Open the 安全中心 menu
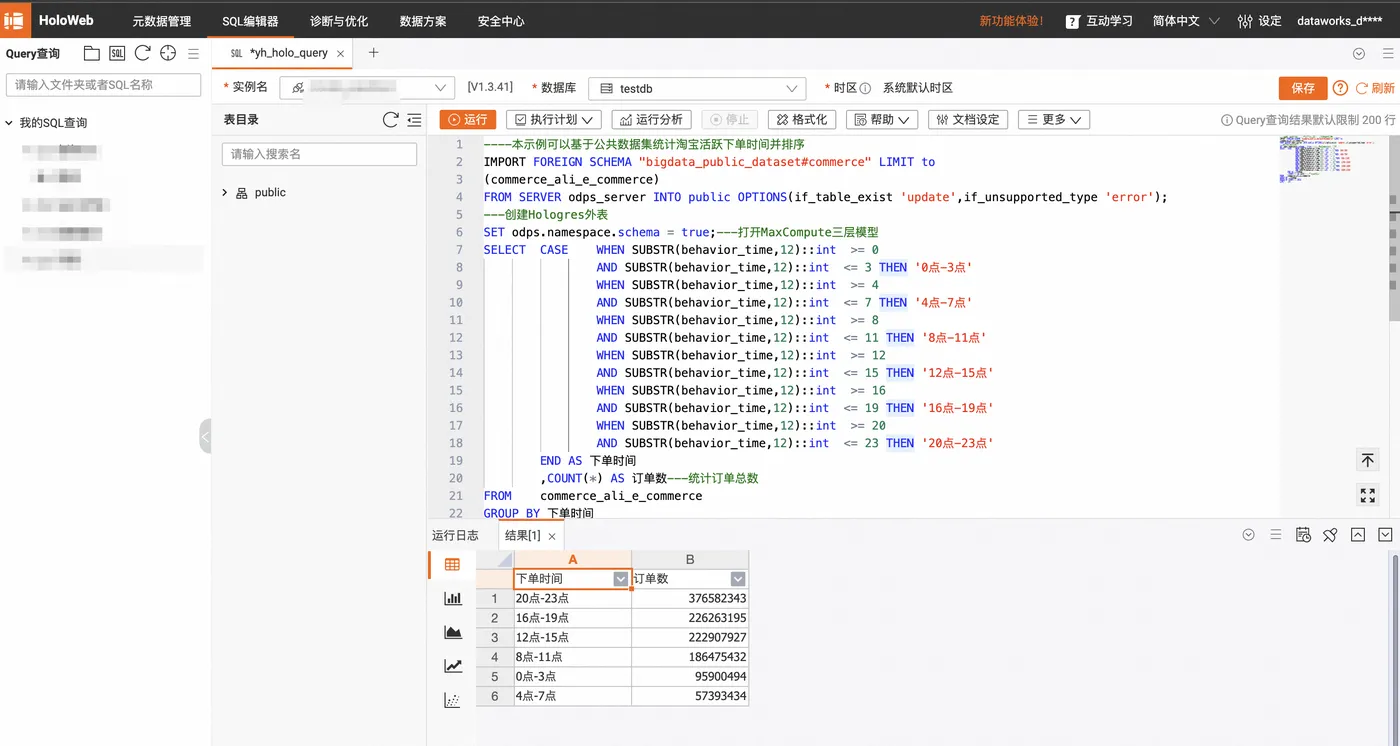Screen dimensions: 1400x746 tap(501, 21)
